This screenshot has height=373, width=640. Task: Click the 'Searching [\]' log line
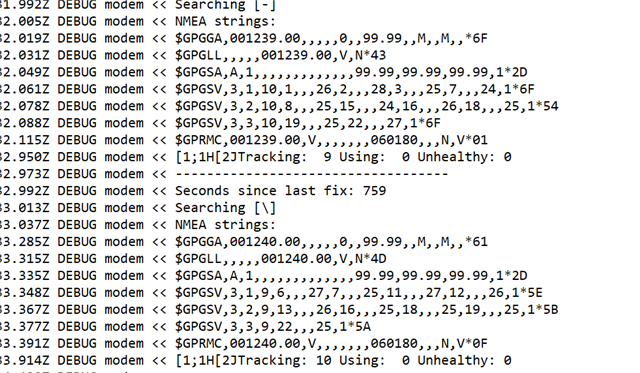coord(138,208)
